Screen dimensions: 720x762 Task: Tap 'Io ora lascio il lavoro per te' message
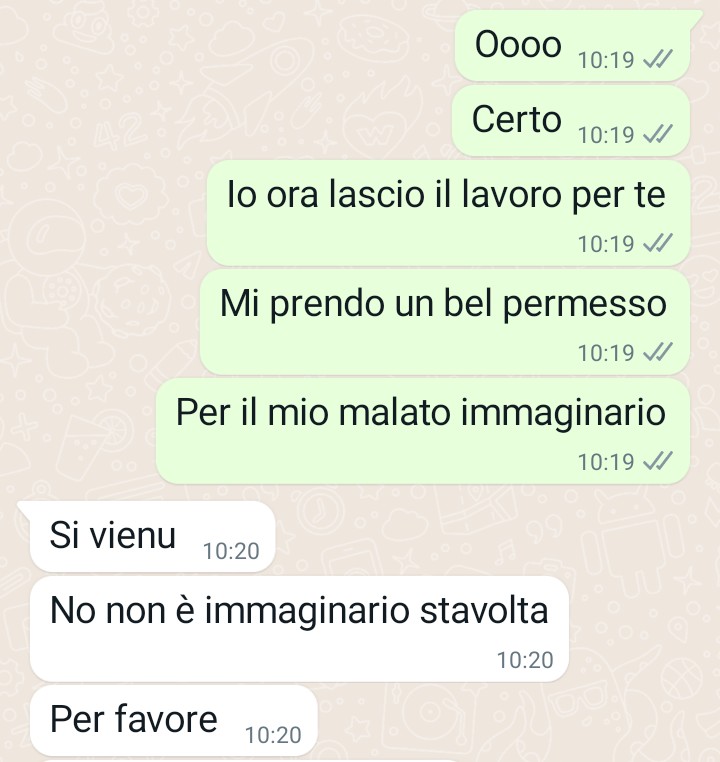pyautogui.click(x=448, y=213)
